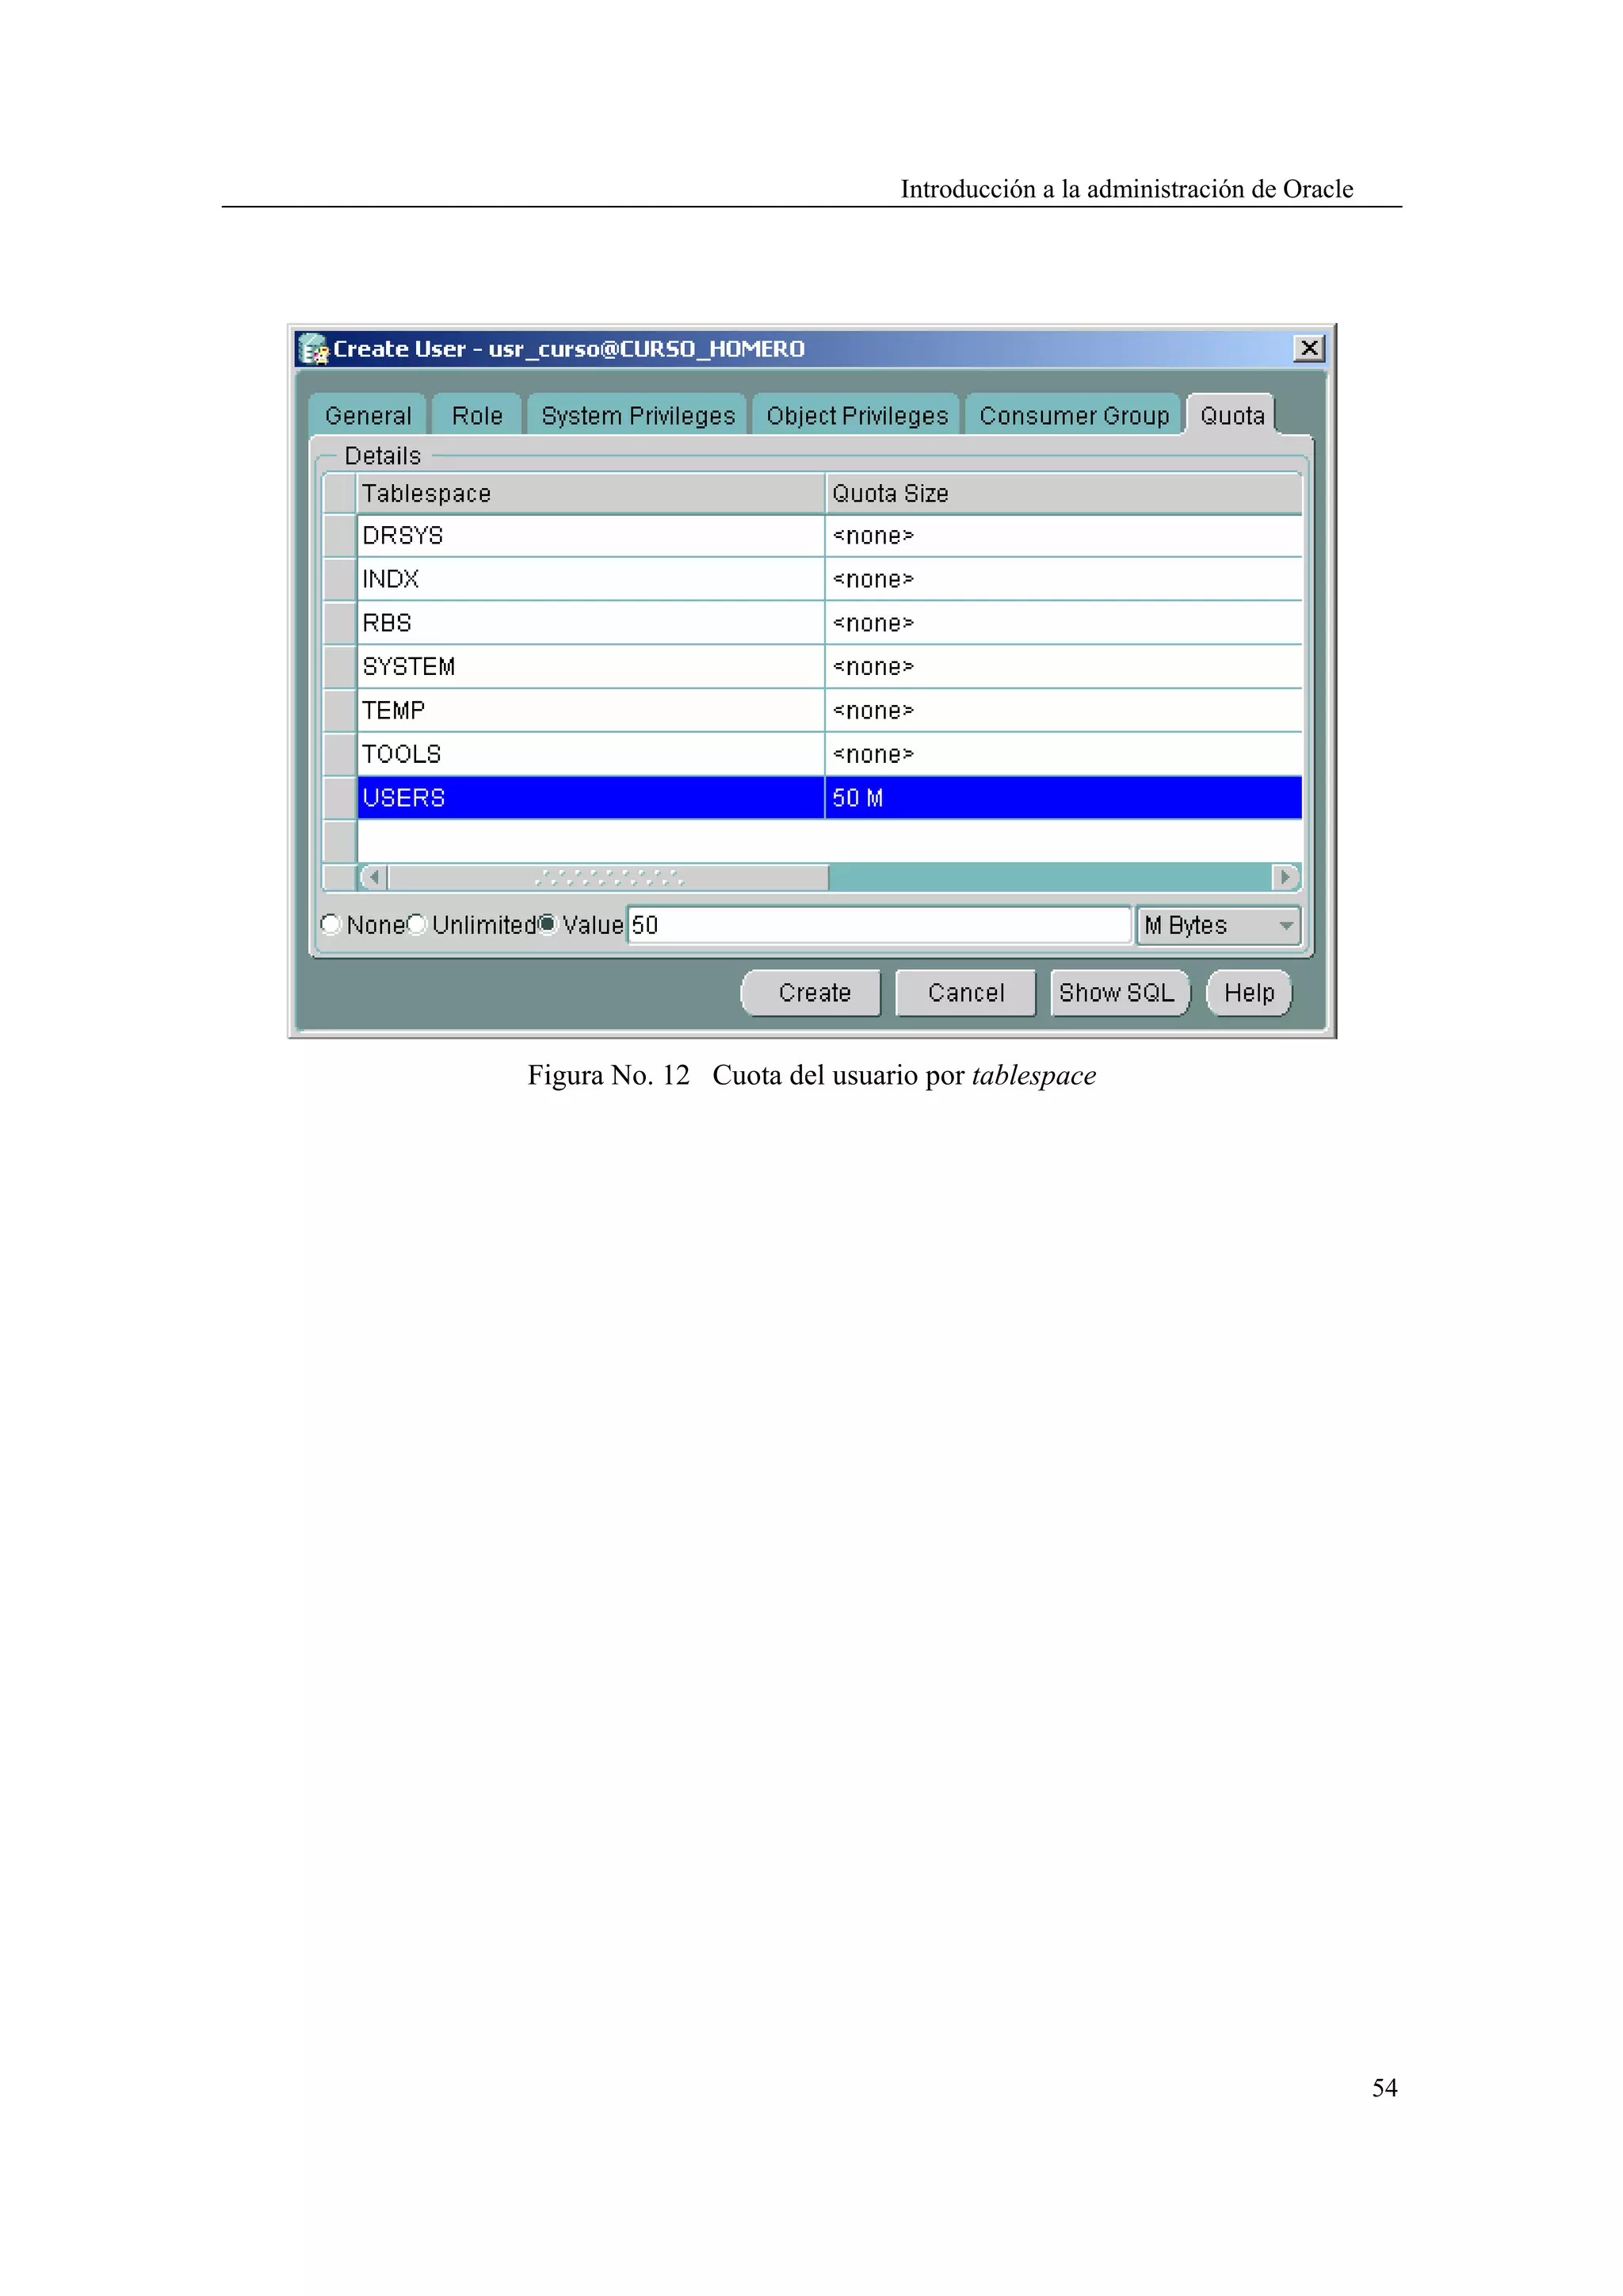Switch to the Role tab
This screenshot has width=1623, height=2296.
[477, 415]
